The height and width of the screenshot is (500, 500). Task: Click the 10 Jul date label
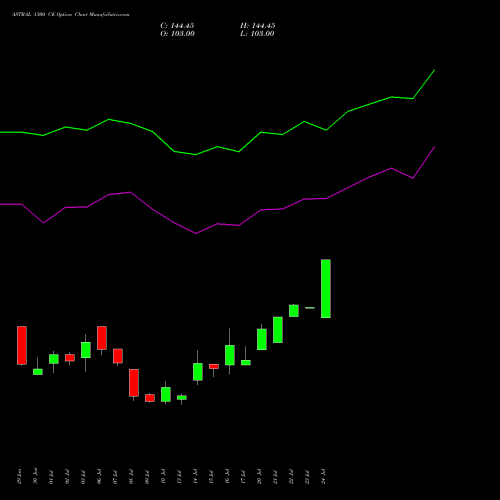click(x=163, y=477)
